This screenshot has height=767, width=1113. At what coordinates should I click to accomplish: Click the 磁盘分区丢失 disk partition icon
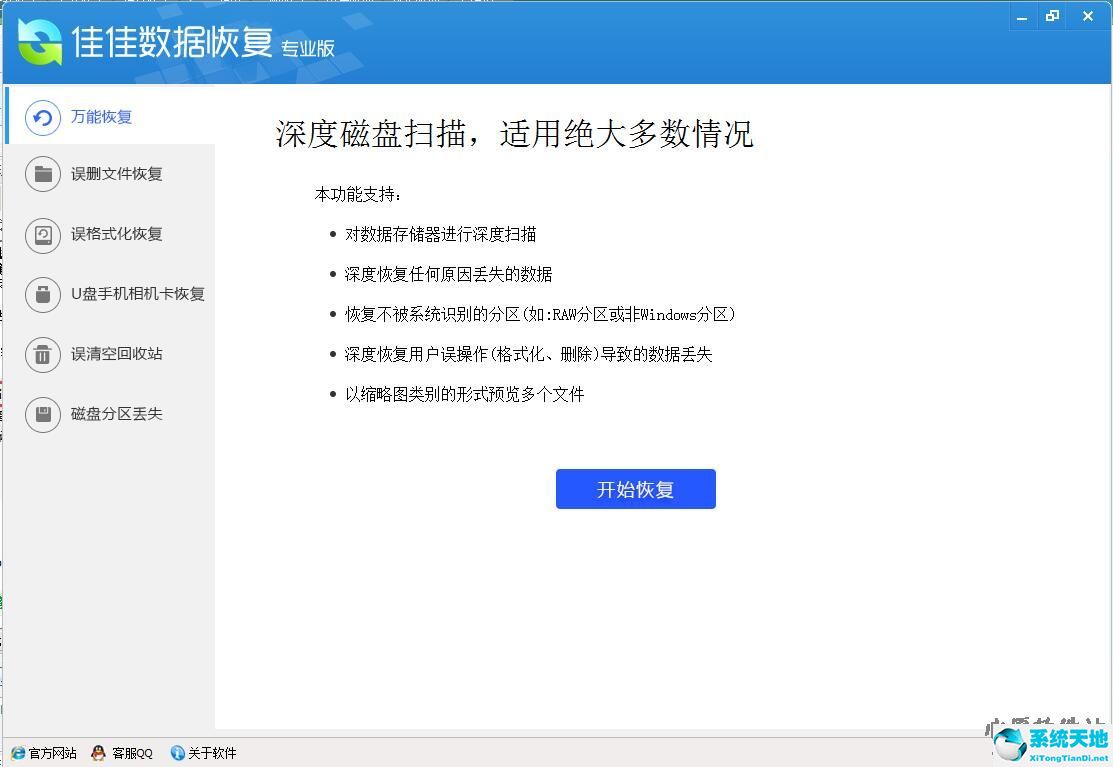click(x=43, y=414)
